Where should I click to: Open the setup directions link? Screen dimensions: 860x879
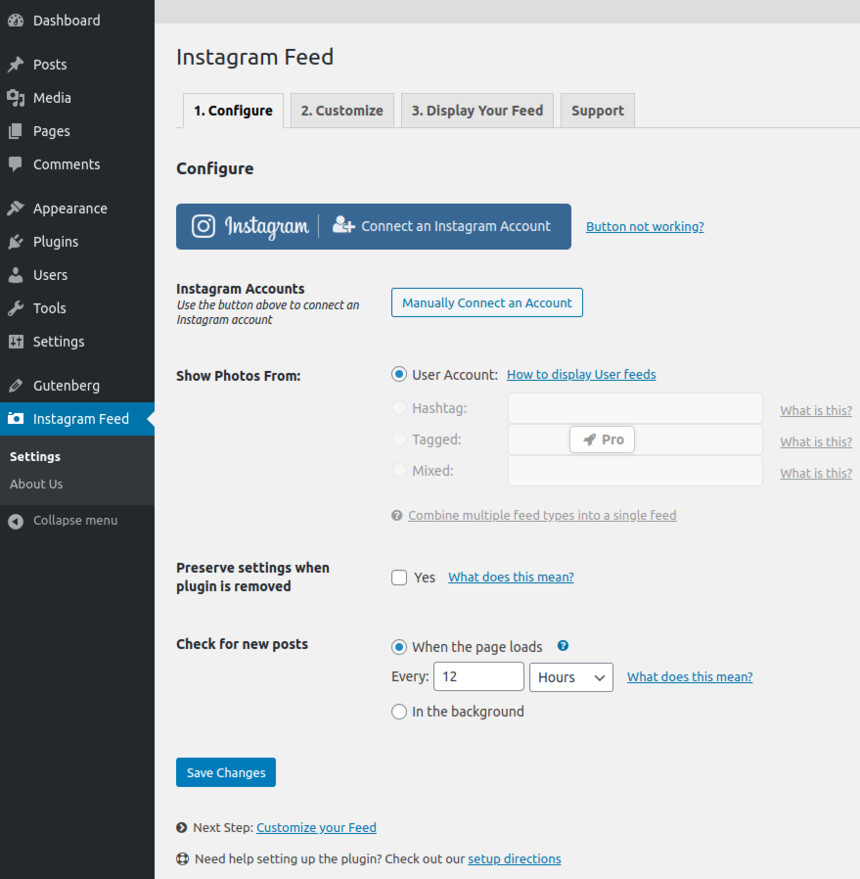pos(514,859)
